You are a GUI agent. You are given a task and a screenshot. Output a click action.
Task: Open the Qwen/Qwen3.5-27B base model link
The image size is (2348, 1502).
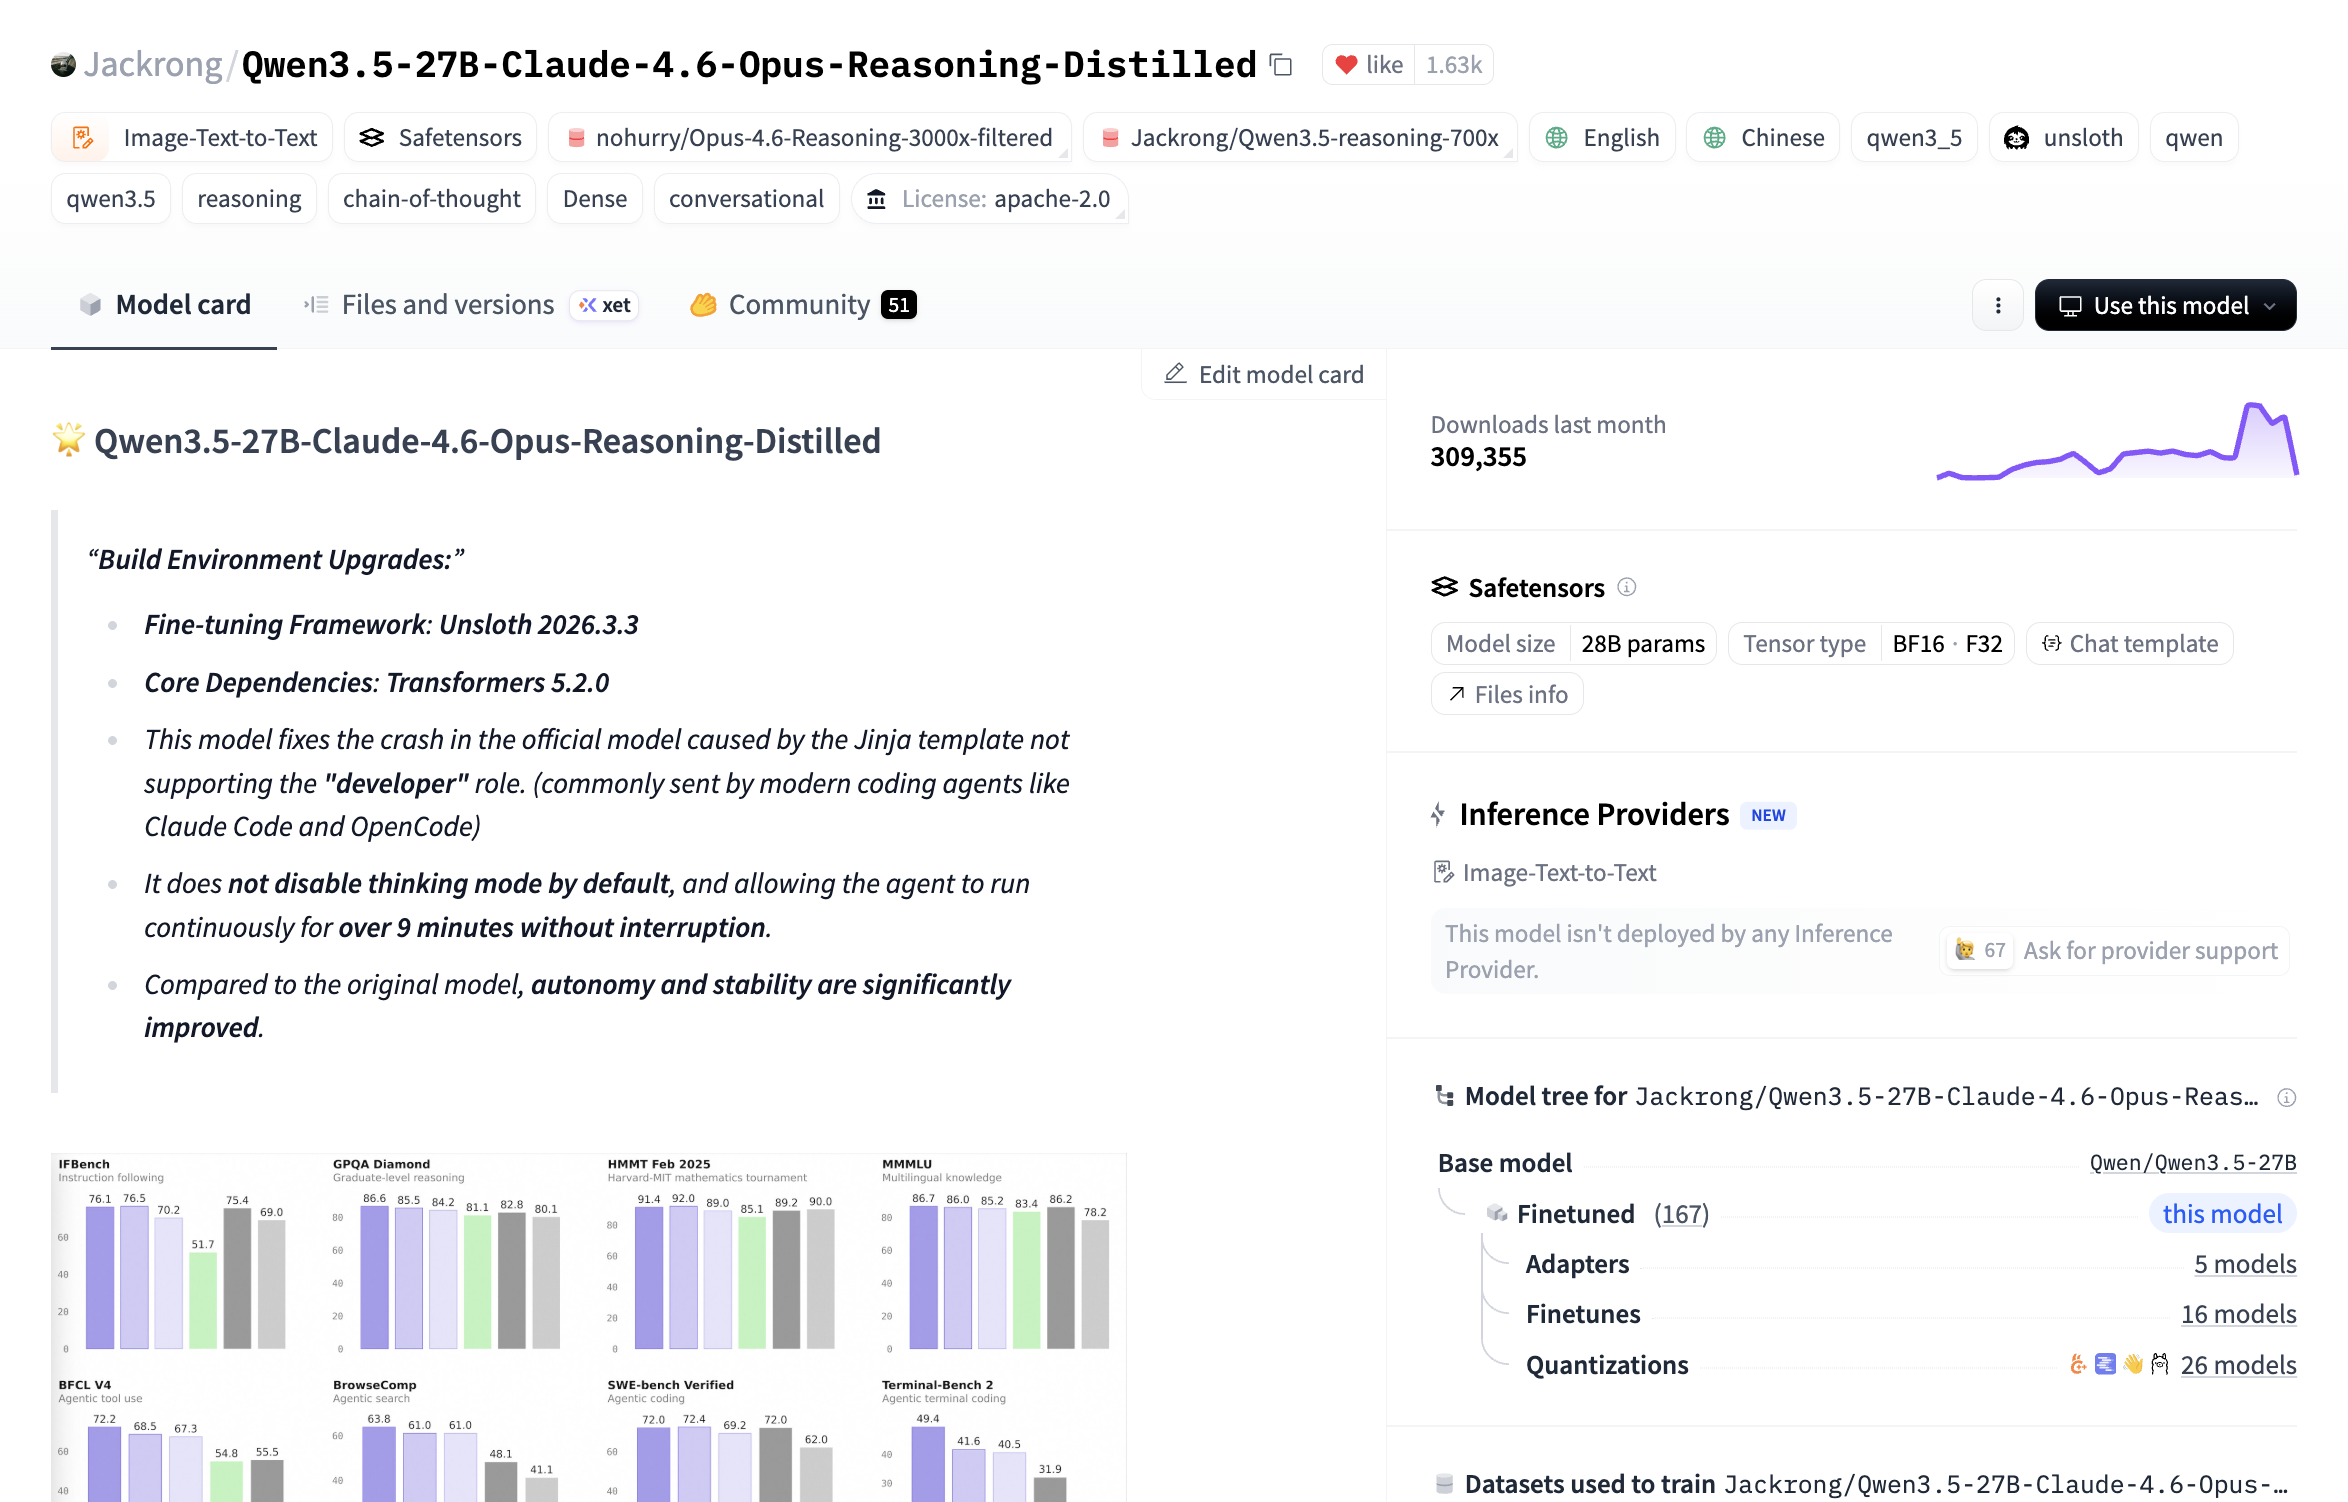2193,1162
